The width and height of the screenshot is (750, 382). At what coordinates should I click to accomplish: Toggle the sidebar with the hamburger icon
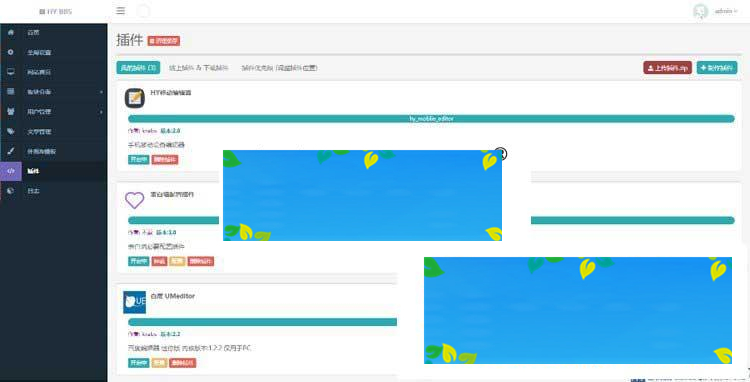click(x=121, y=11)
